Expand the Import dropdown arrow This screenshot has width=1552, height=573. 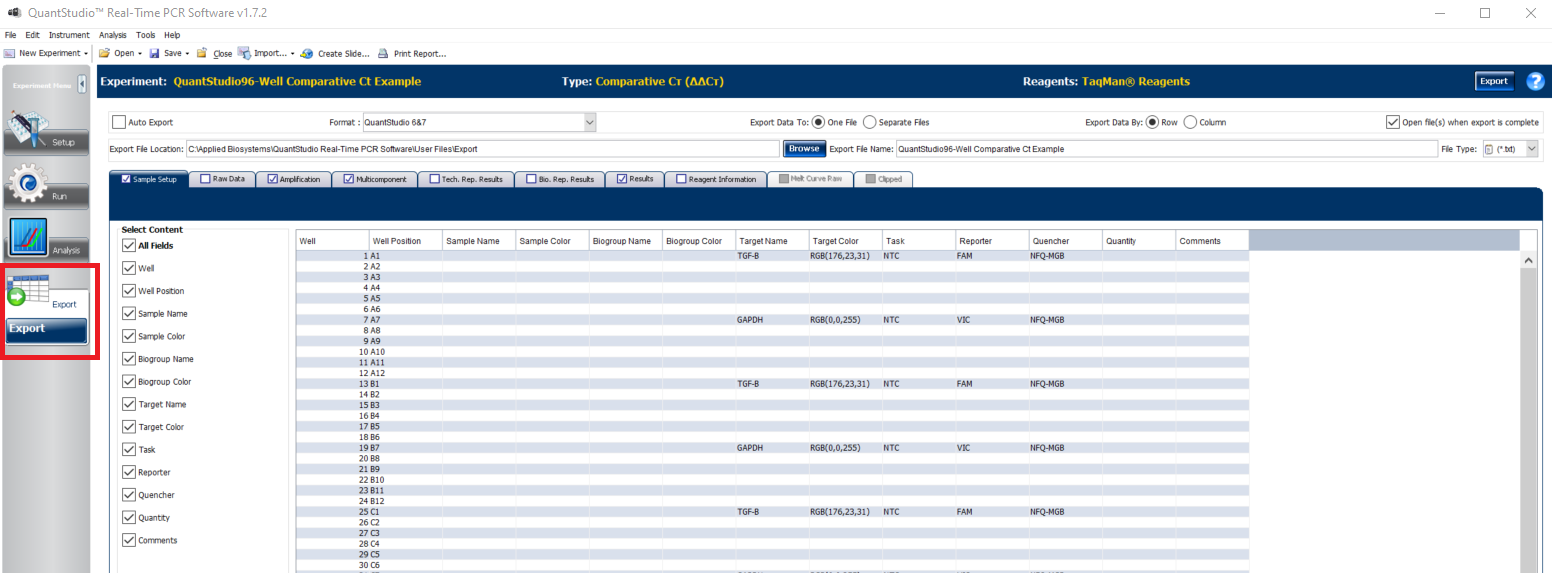click(x=292, y=53)
